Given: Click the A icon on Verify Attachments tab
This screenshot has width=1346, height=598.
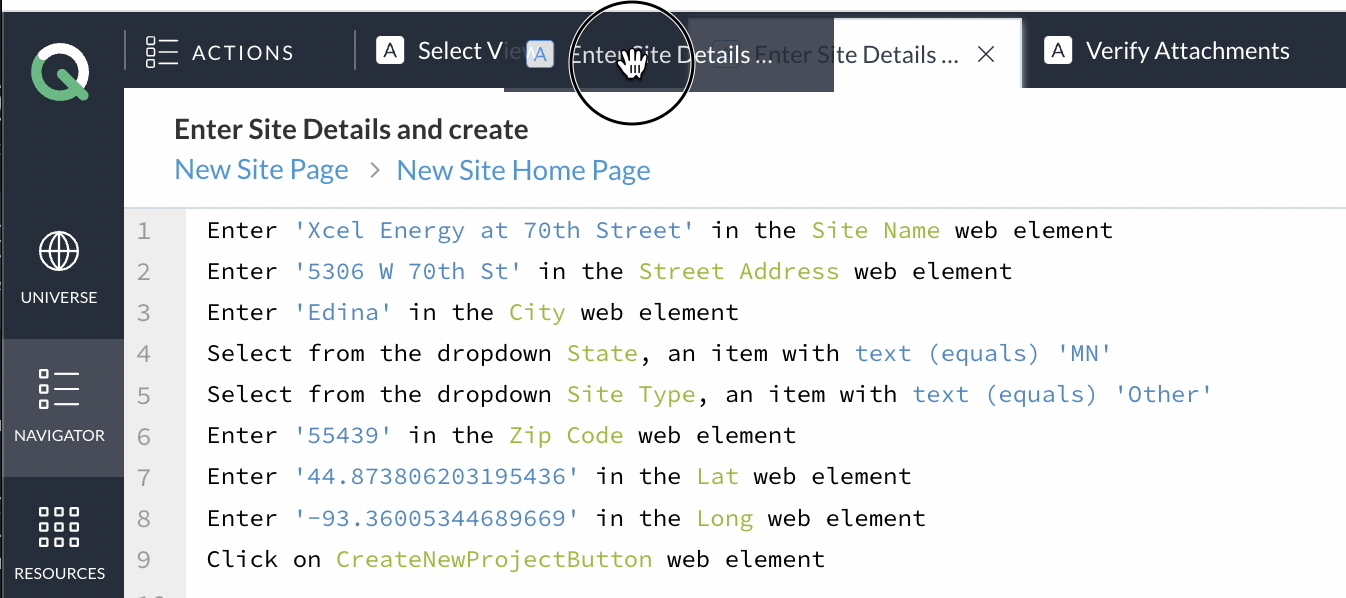Looking at the screenshot, I should 1057,50.
